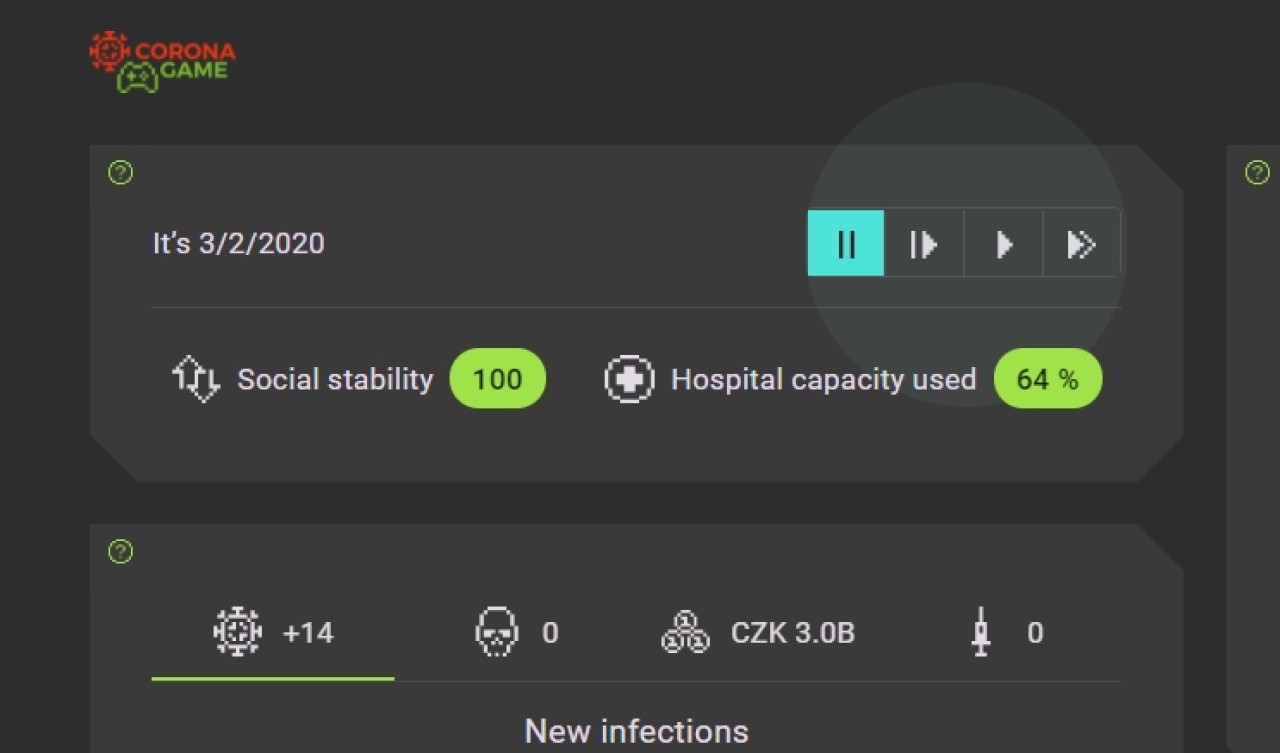
Task: Click the Social stability 100 badge
Action: pos(497,379)
